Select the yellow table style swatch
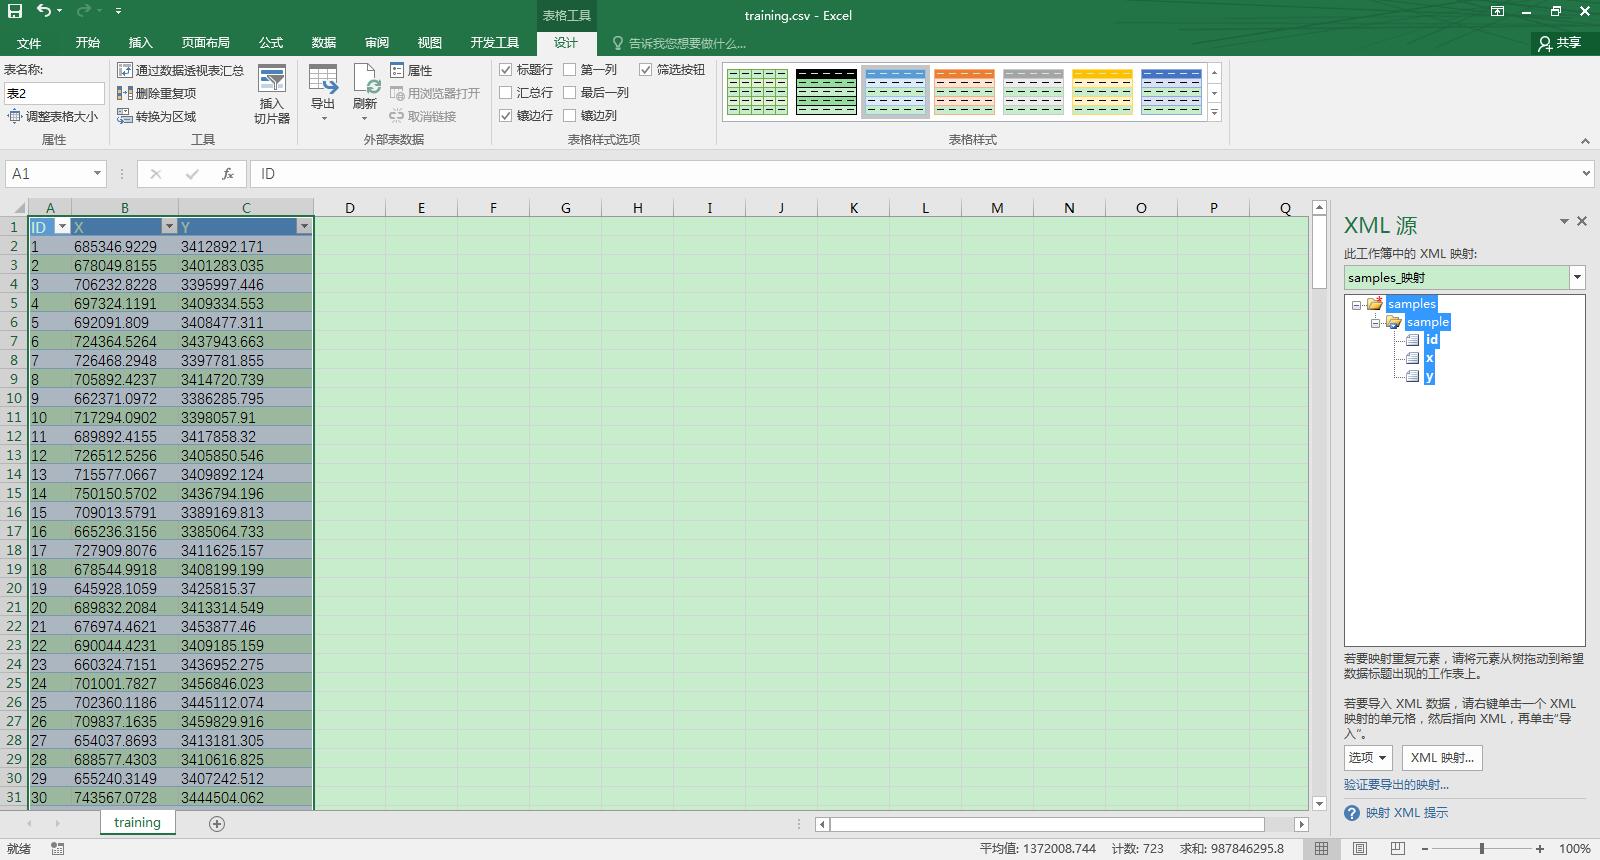The height and width of the screenshot is (860, 1600). pyautogui.click(x=1102, y=92)
